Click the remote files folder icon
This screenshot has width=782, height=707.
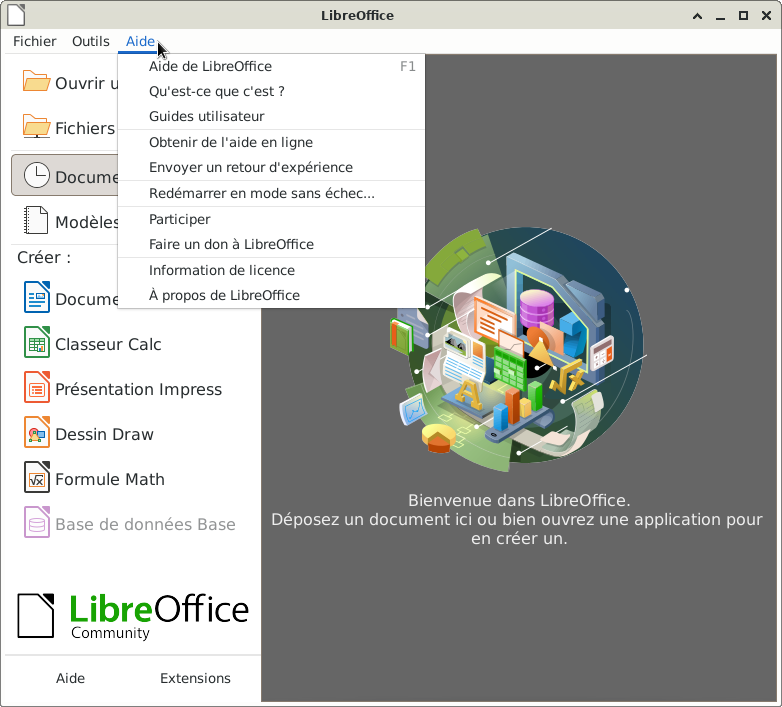tap(36, 126)
